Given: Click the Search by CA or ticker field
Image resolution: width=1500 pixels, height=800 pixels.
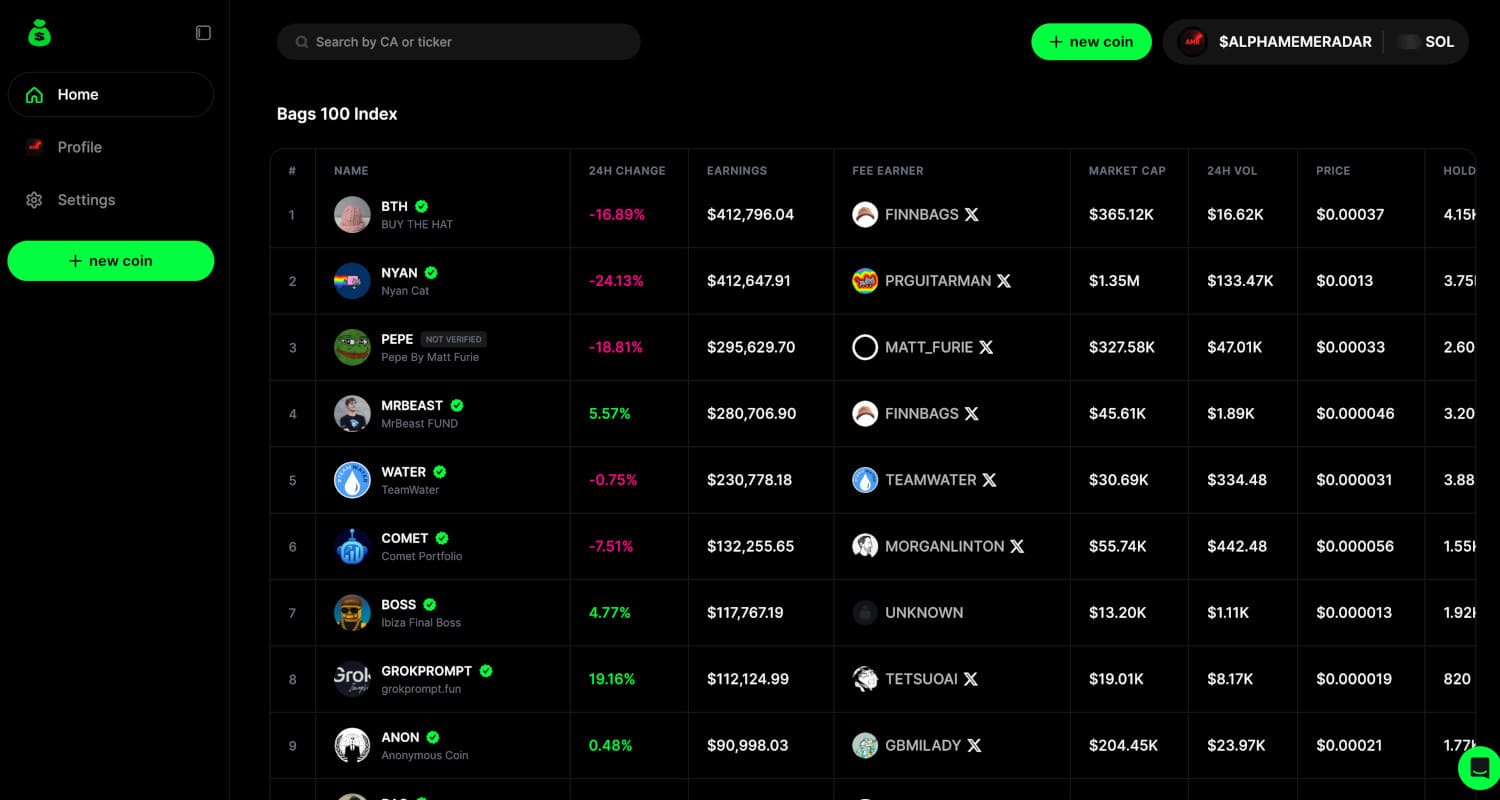Looking at the screenshot, I should tap(458, 41).
